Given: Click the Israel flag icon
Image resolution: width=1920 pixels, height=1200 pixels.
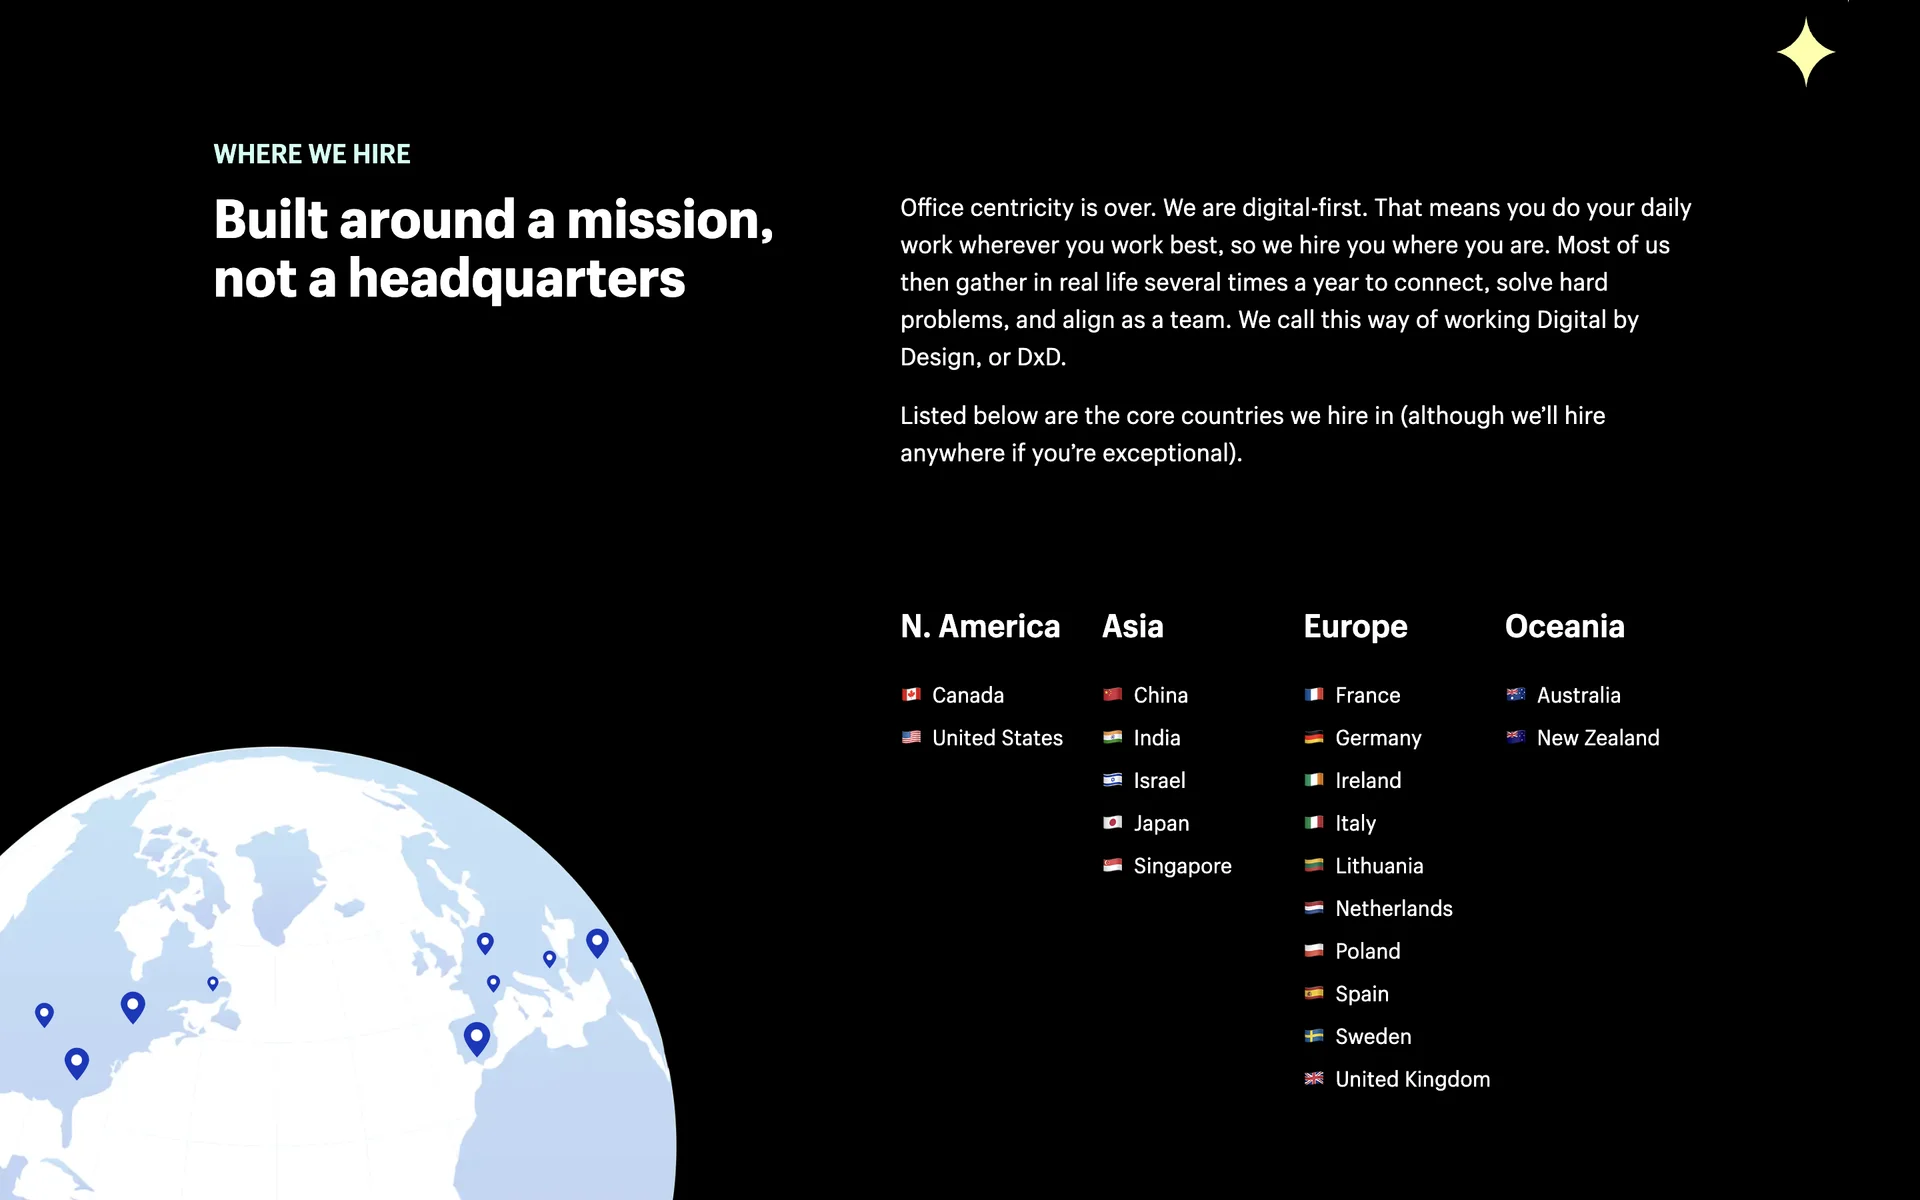Looking at the screenshot, I should (1112, 780).
